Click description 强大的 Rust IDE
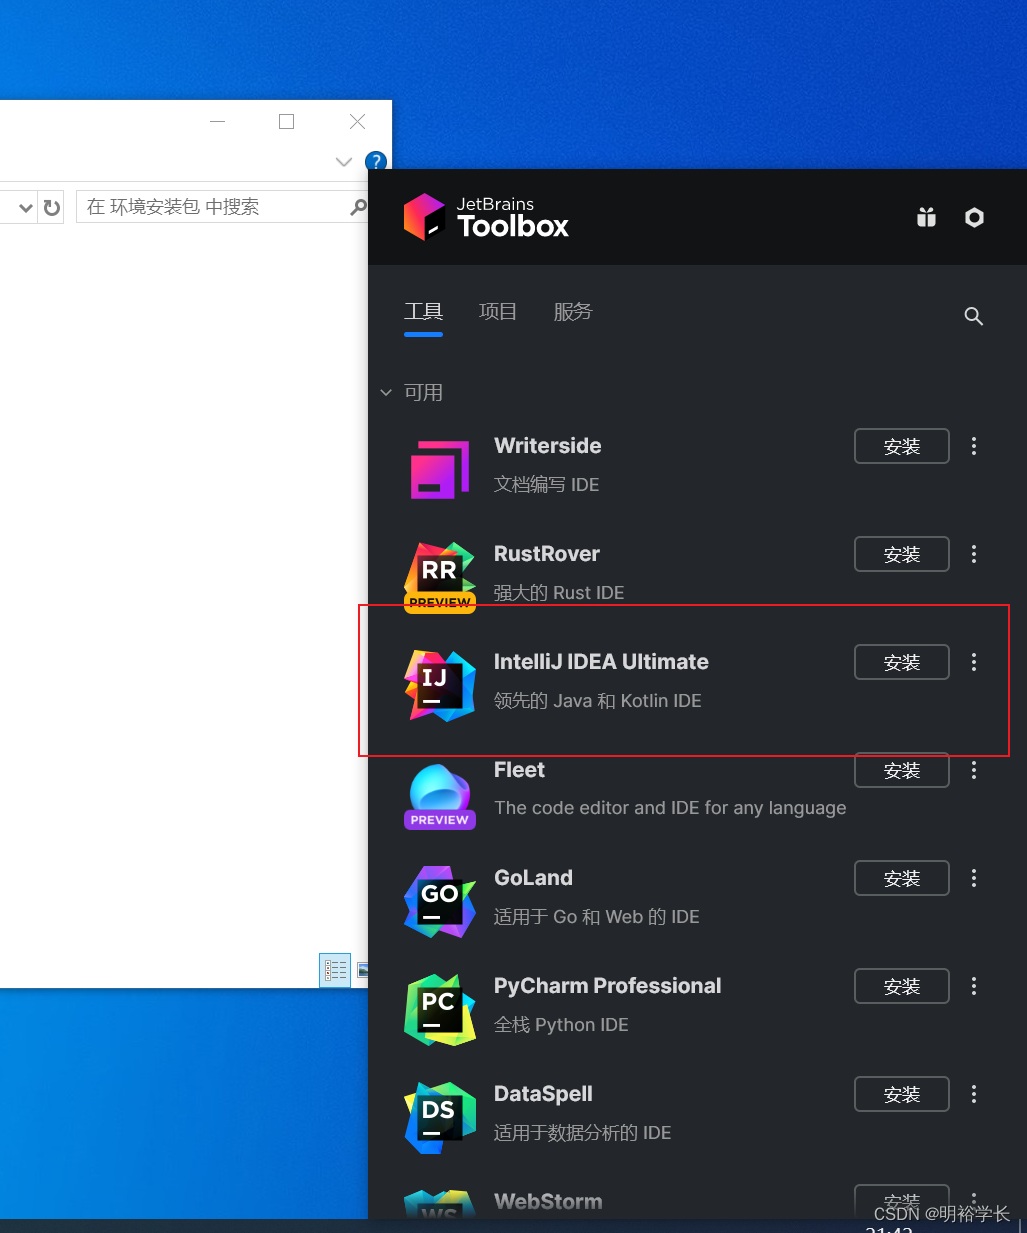Viewport: 1027px width, 1233px height. tap(559, 593)
